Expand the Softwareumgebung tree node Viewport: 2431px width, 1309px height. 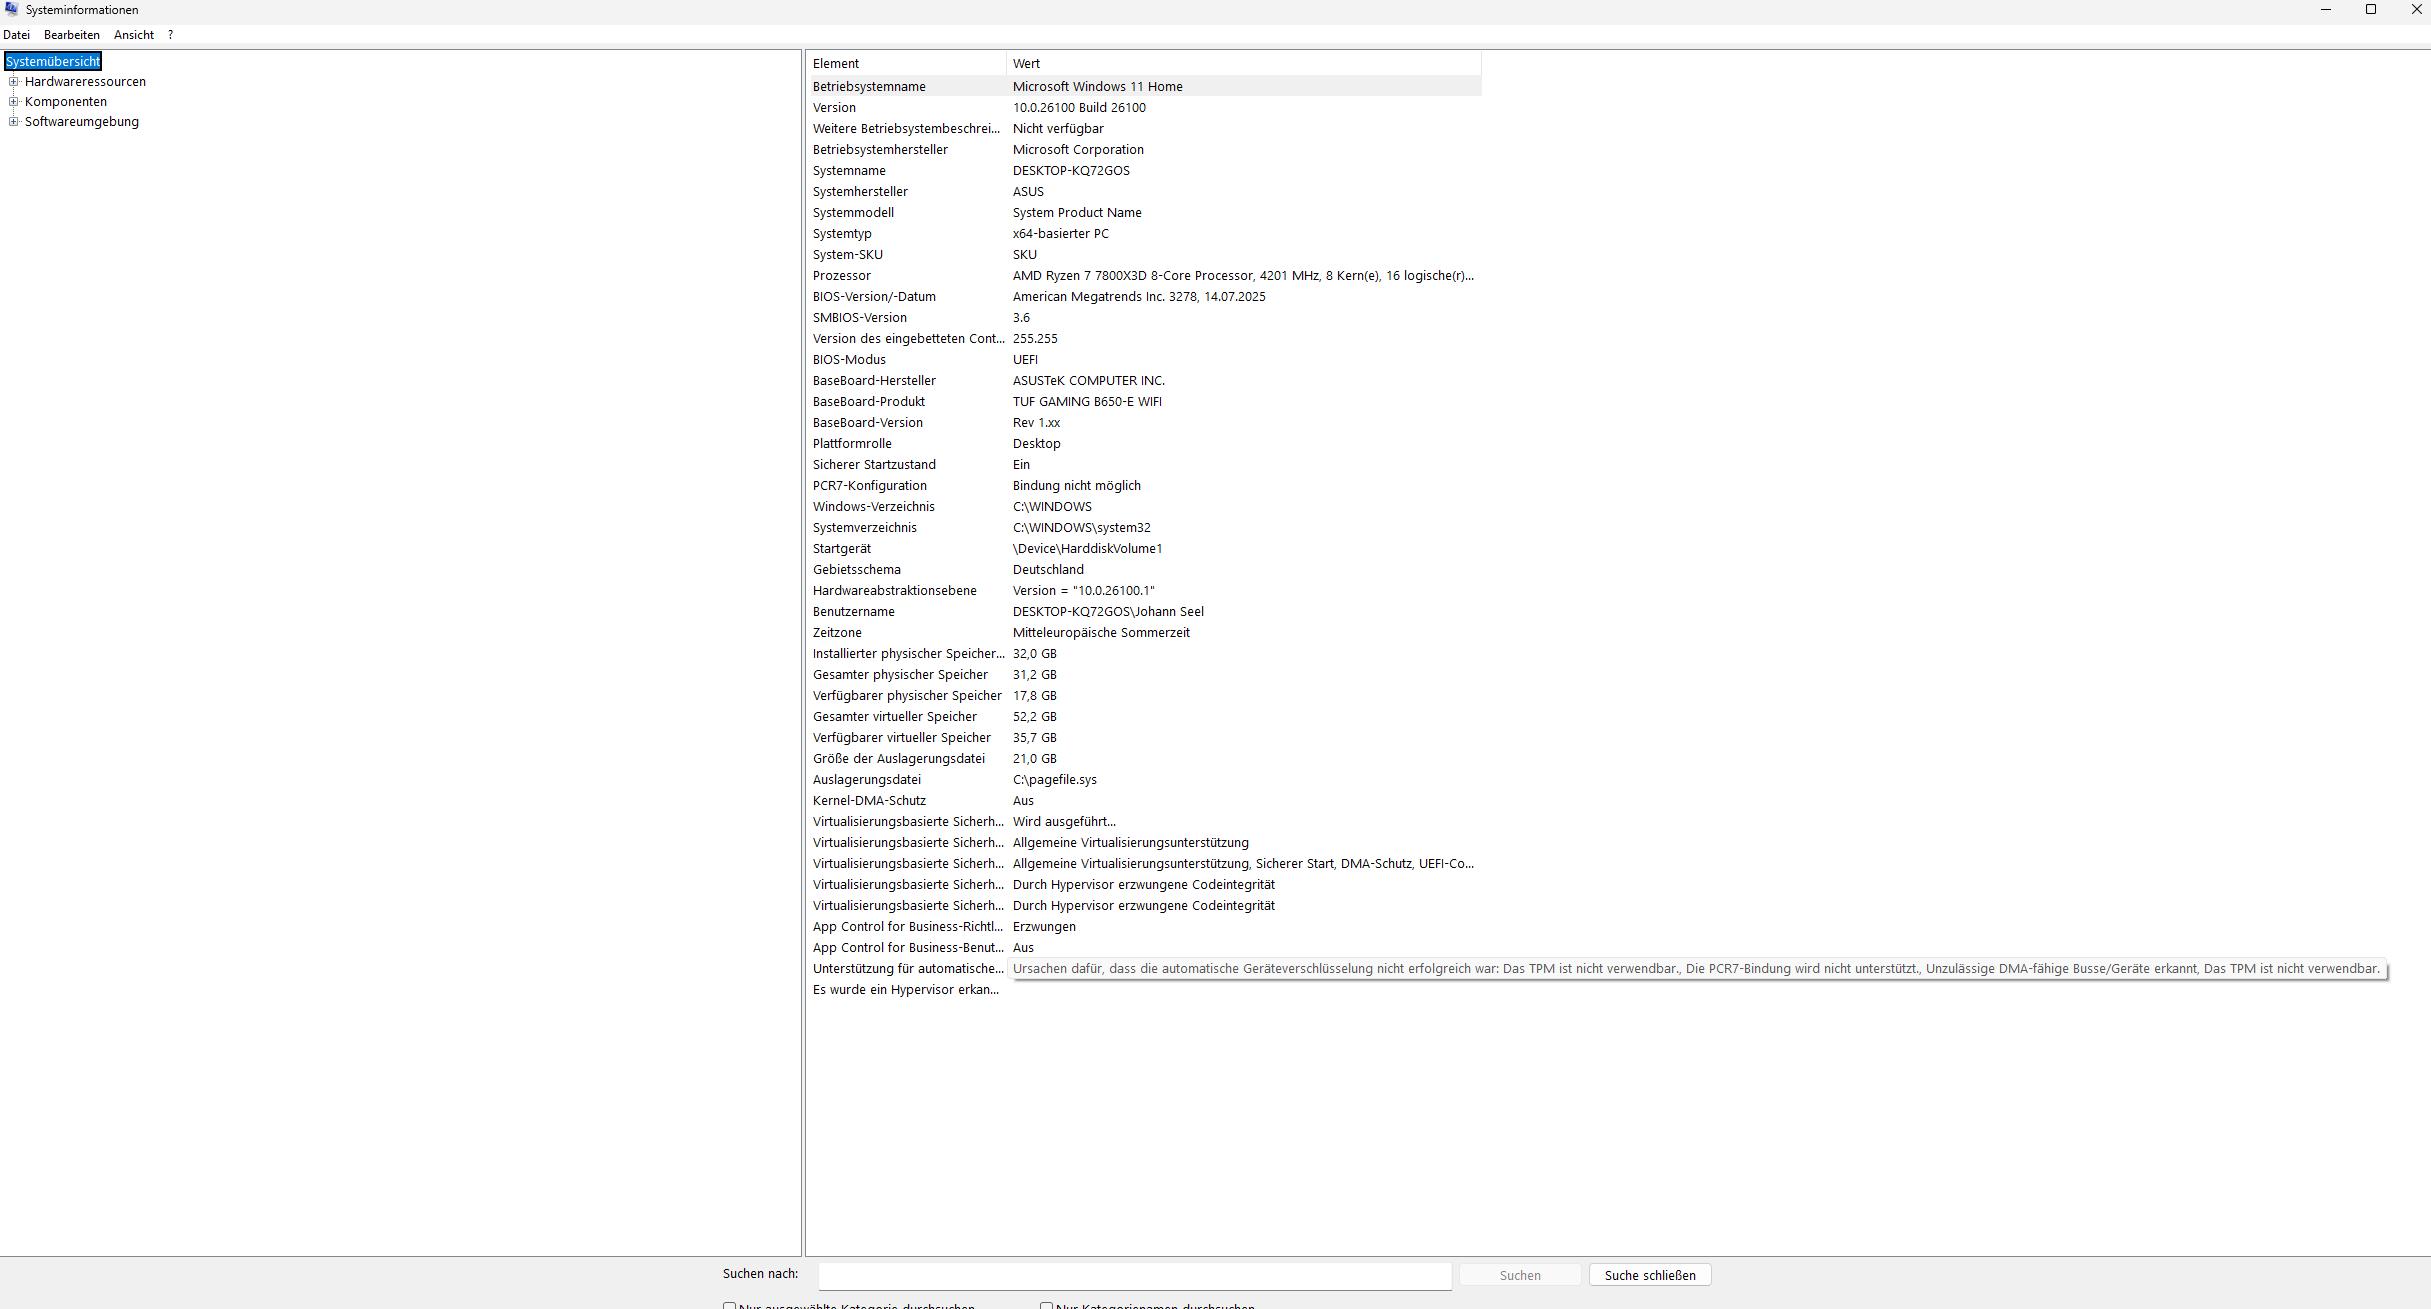14,122
